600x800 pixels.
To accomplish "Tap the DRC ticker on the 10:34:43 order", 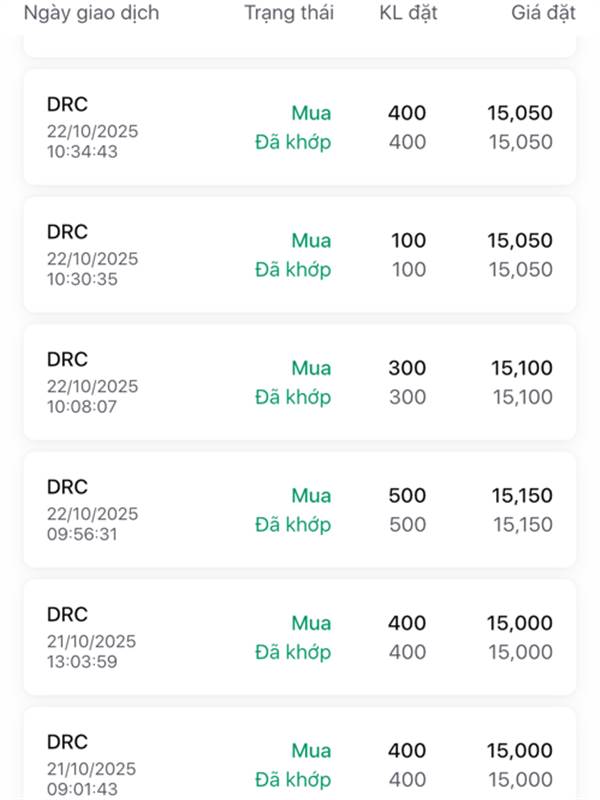I will pyautogui.click(x=67, y=104).
